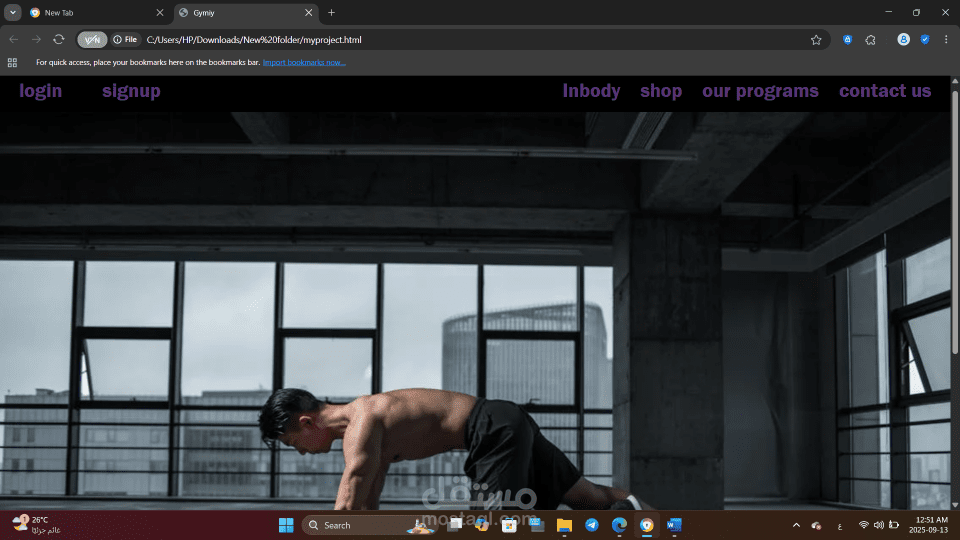Show hidden system tray icons
This screenshot has height=540, width=960.
796,525
